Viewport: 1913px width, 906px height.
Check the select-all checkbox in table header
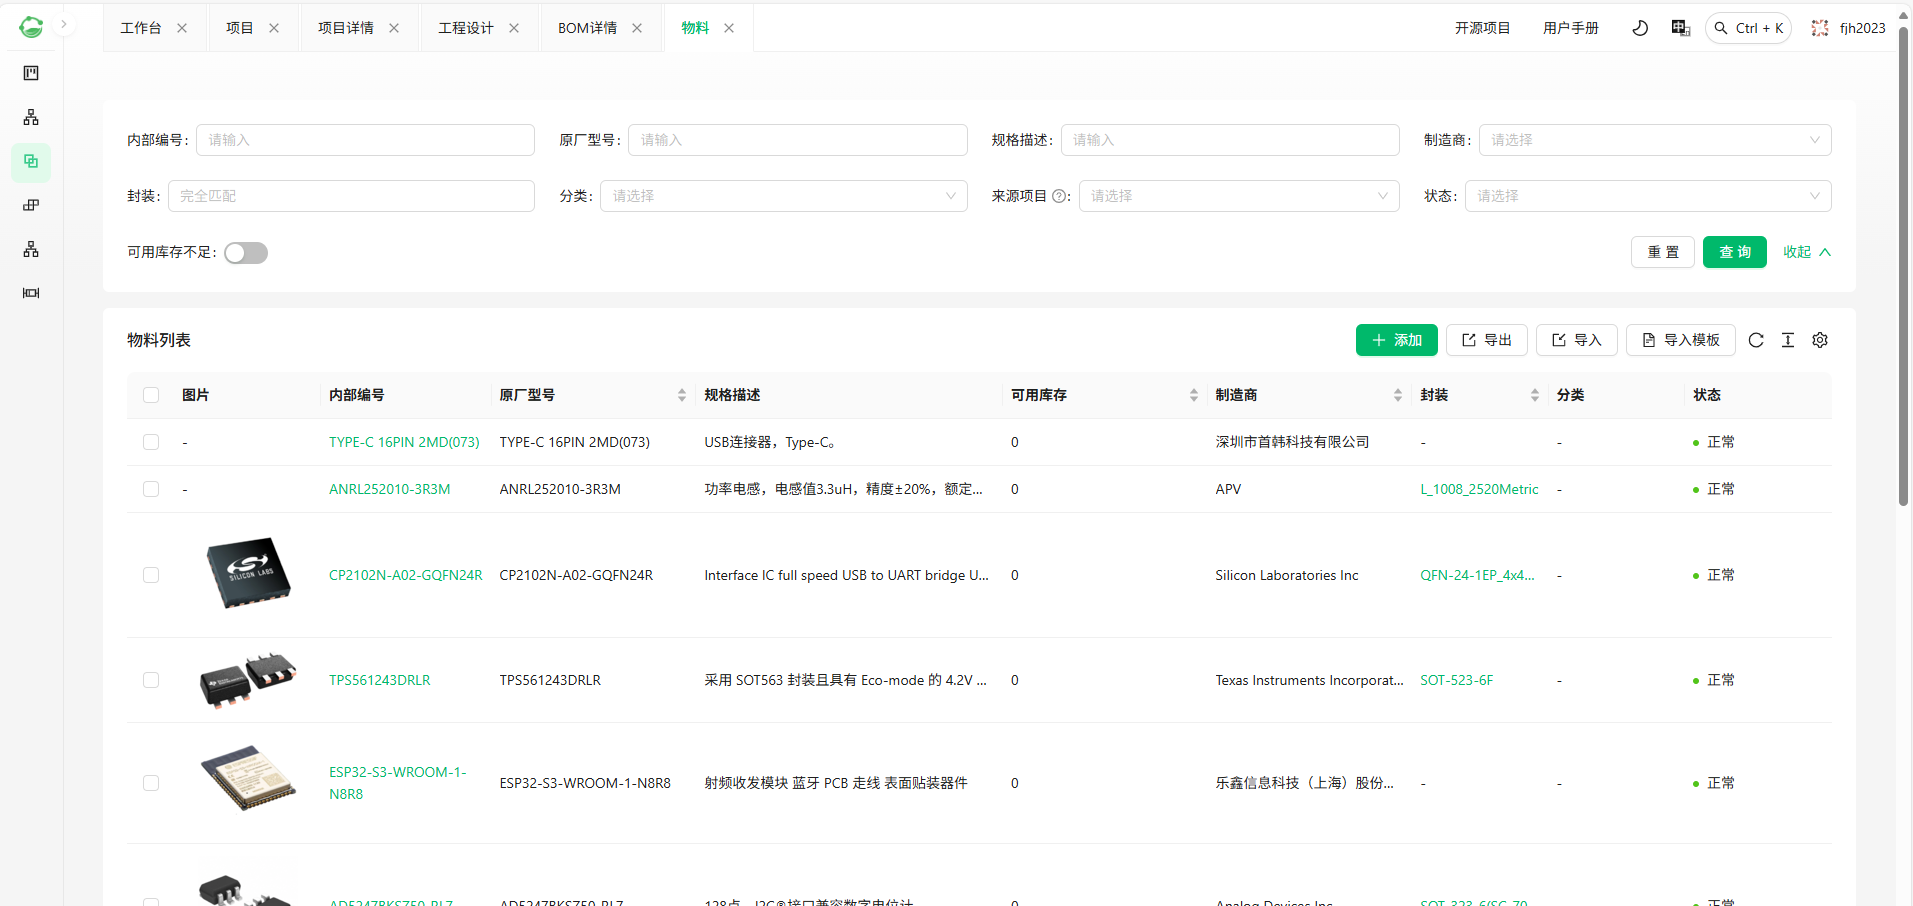151,395
